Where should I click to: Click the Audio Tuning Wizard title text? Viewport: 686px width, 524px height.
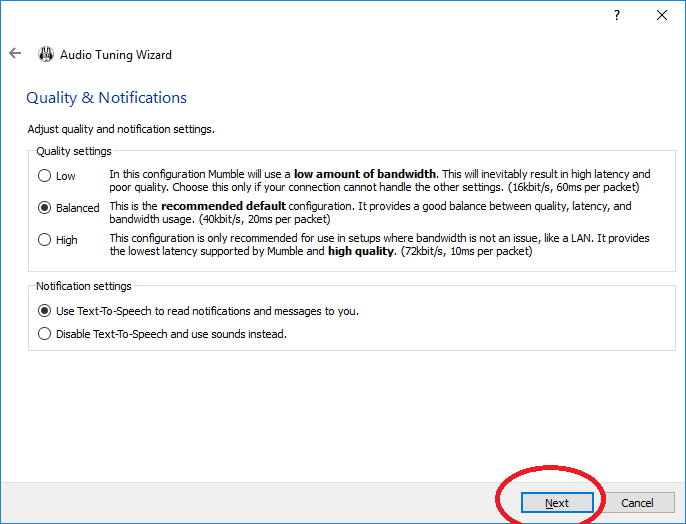coord(116,55)
